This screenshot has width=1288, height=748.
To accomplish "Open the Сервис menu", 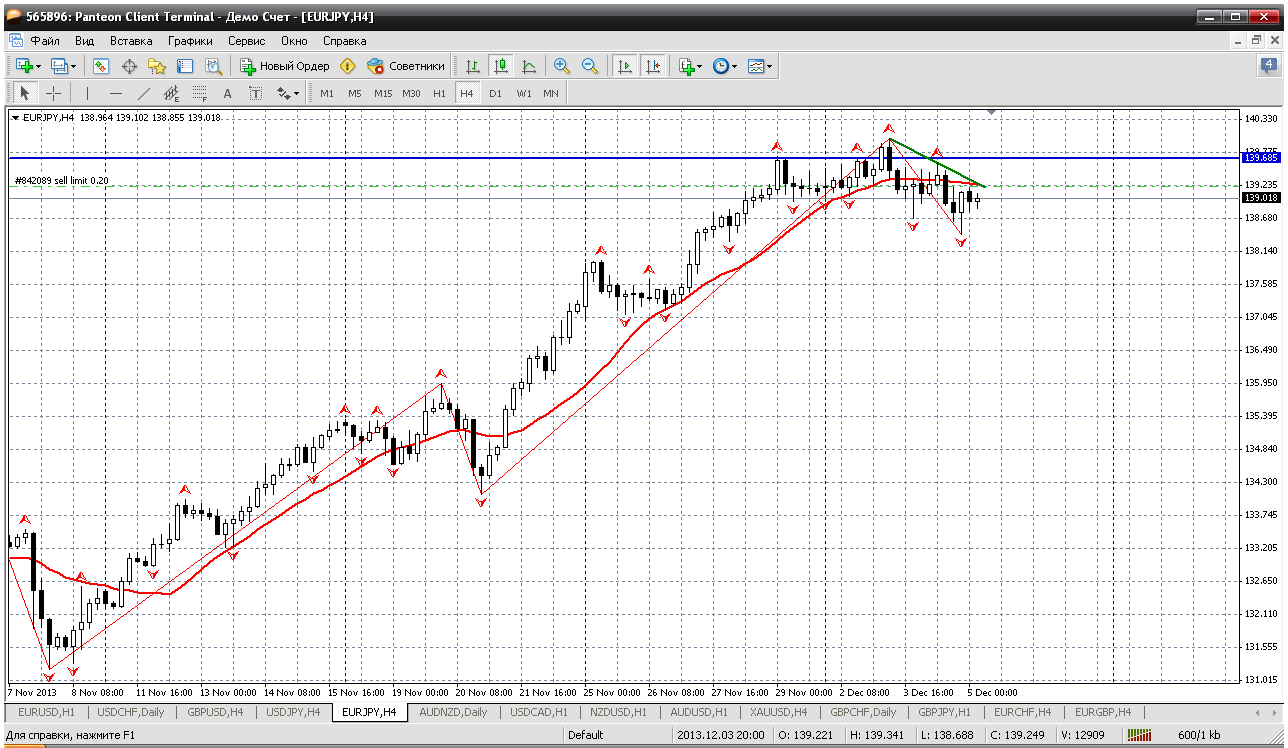I will click(247, 41).
